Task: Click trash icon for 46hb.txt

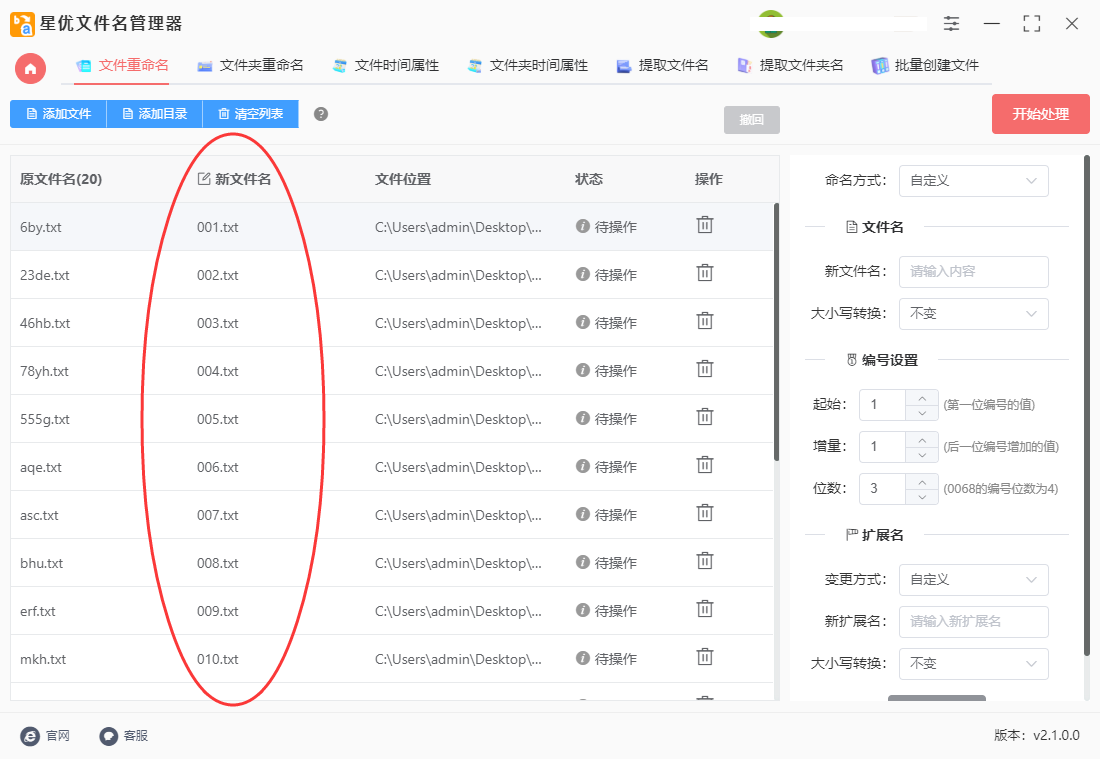Action: click(x=705, y=321)
